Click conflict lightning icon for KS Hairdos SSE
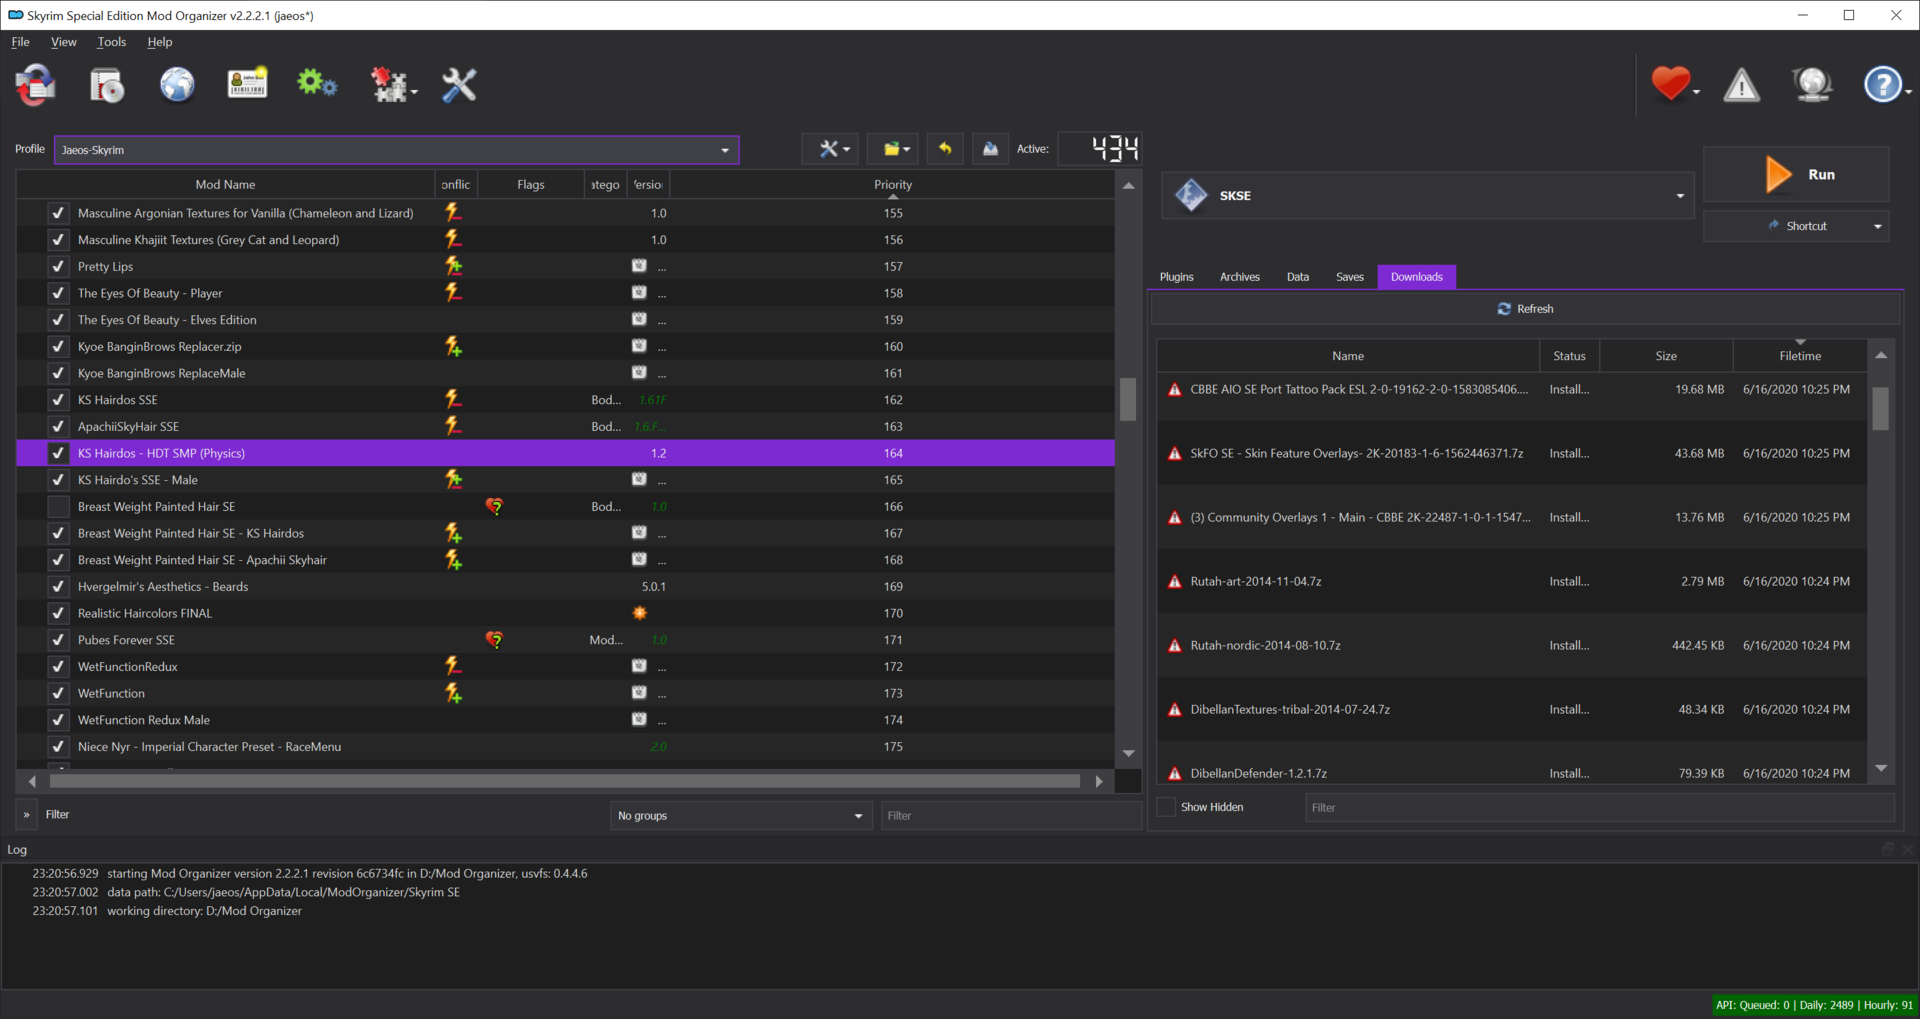Viewport: 1920px width, 1019px height. 454,400
